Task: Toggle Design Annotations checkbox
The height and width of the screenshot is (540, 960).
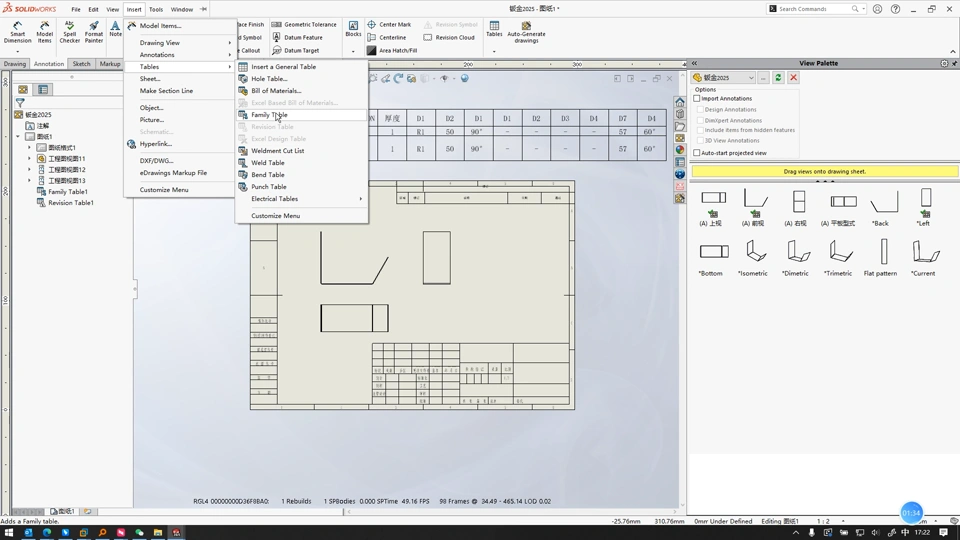Action: 700,109
